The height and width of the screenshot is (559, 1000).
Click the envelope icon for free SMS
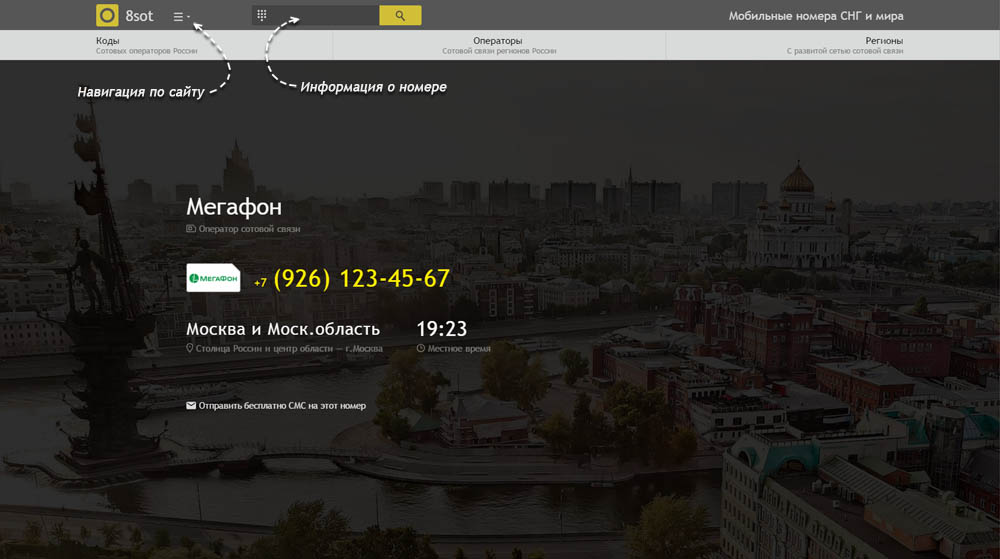(191, 405)
